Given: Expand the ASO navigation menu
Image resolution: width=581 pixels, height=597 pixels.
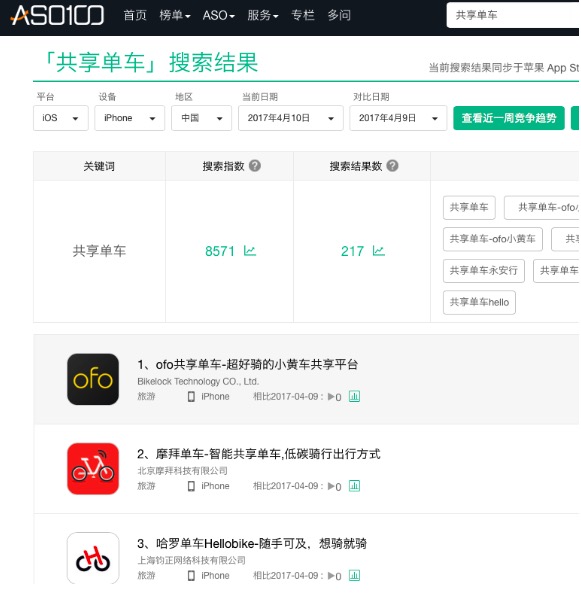Looking at the screenshot, I should tap(219, 15).
